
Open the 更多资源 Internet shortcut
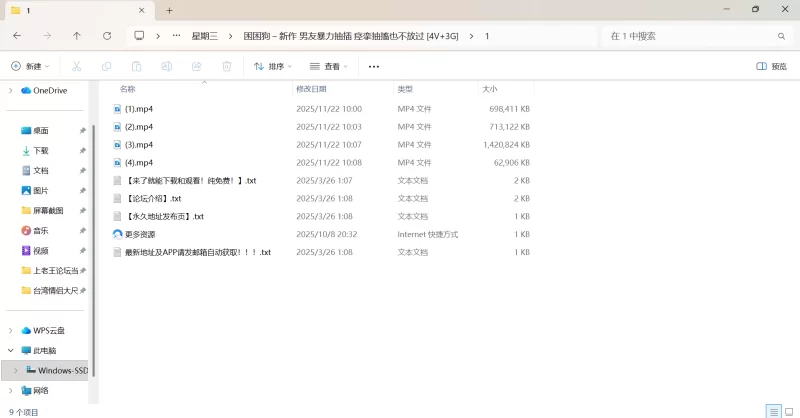tap(139, 234)
